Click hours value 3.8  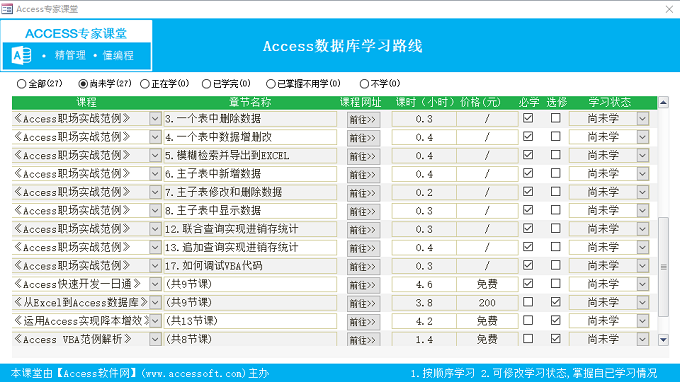(x=424, y=303)
